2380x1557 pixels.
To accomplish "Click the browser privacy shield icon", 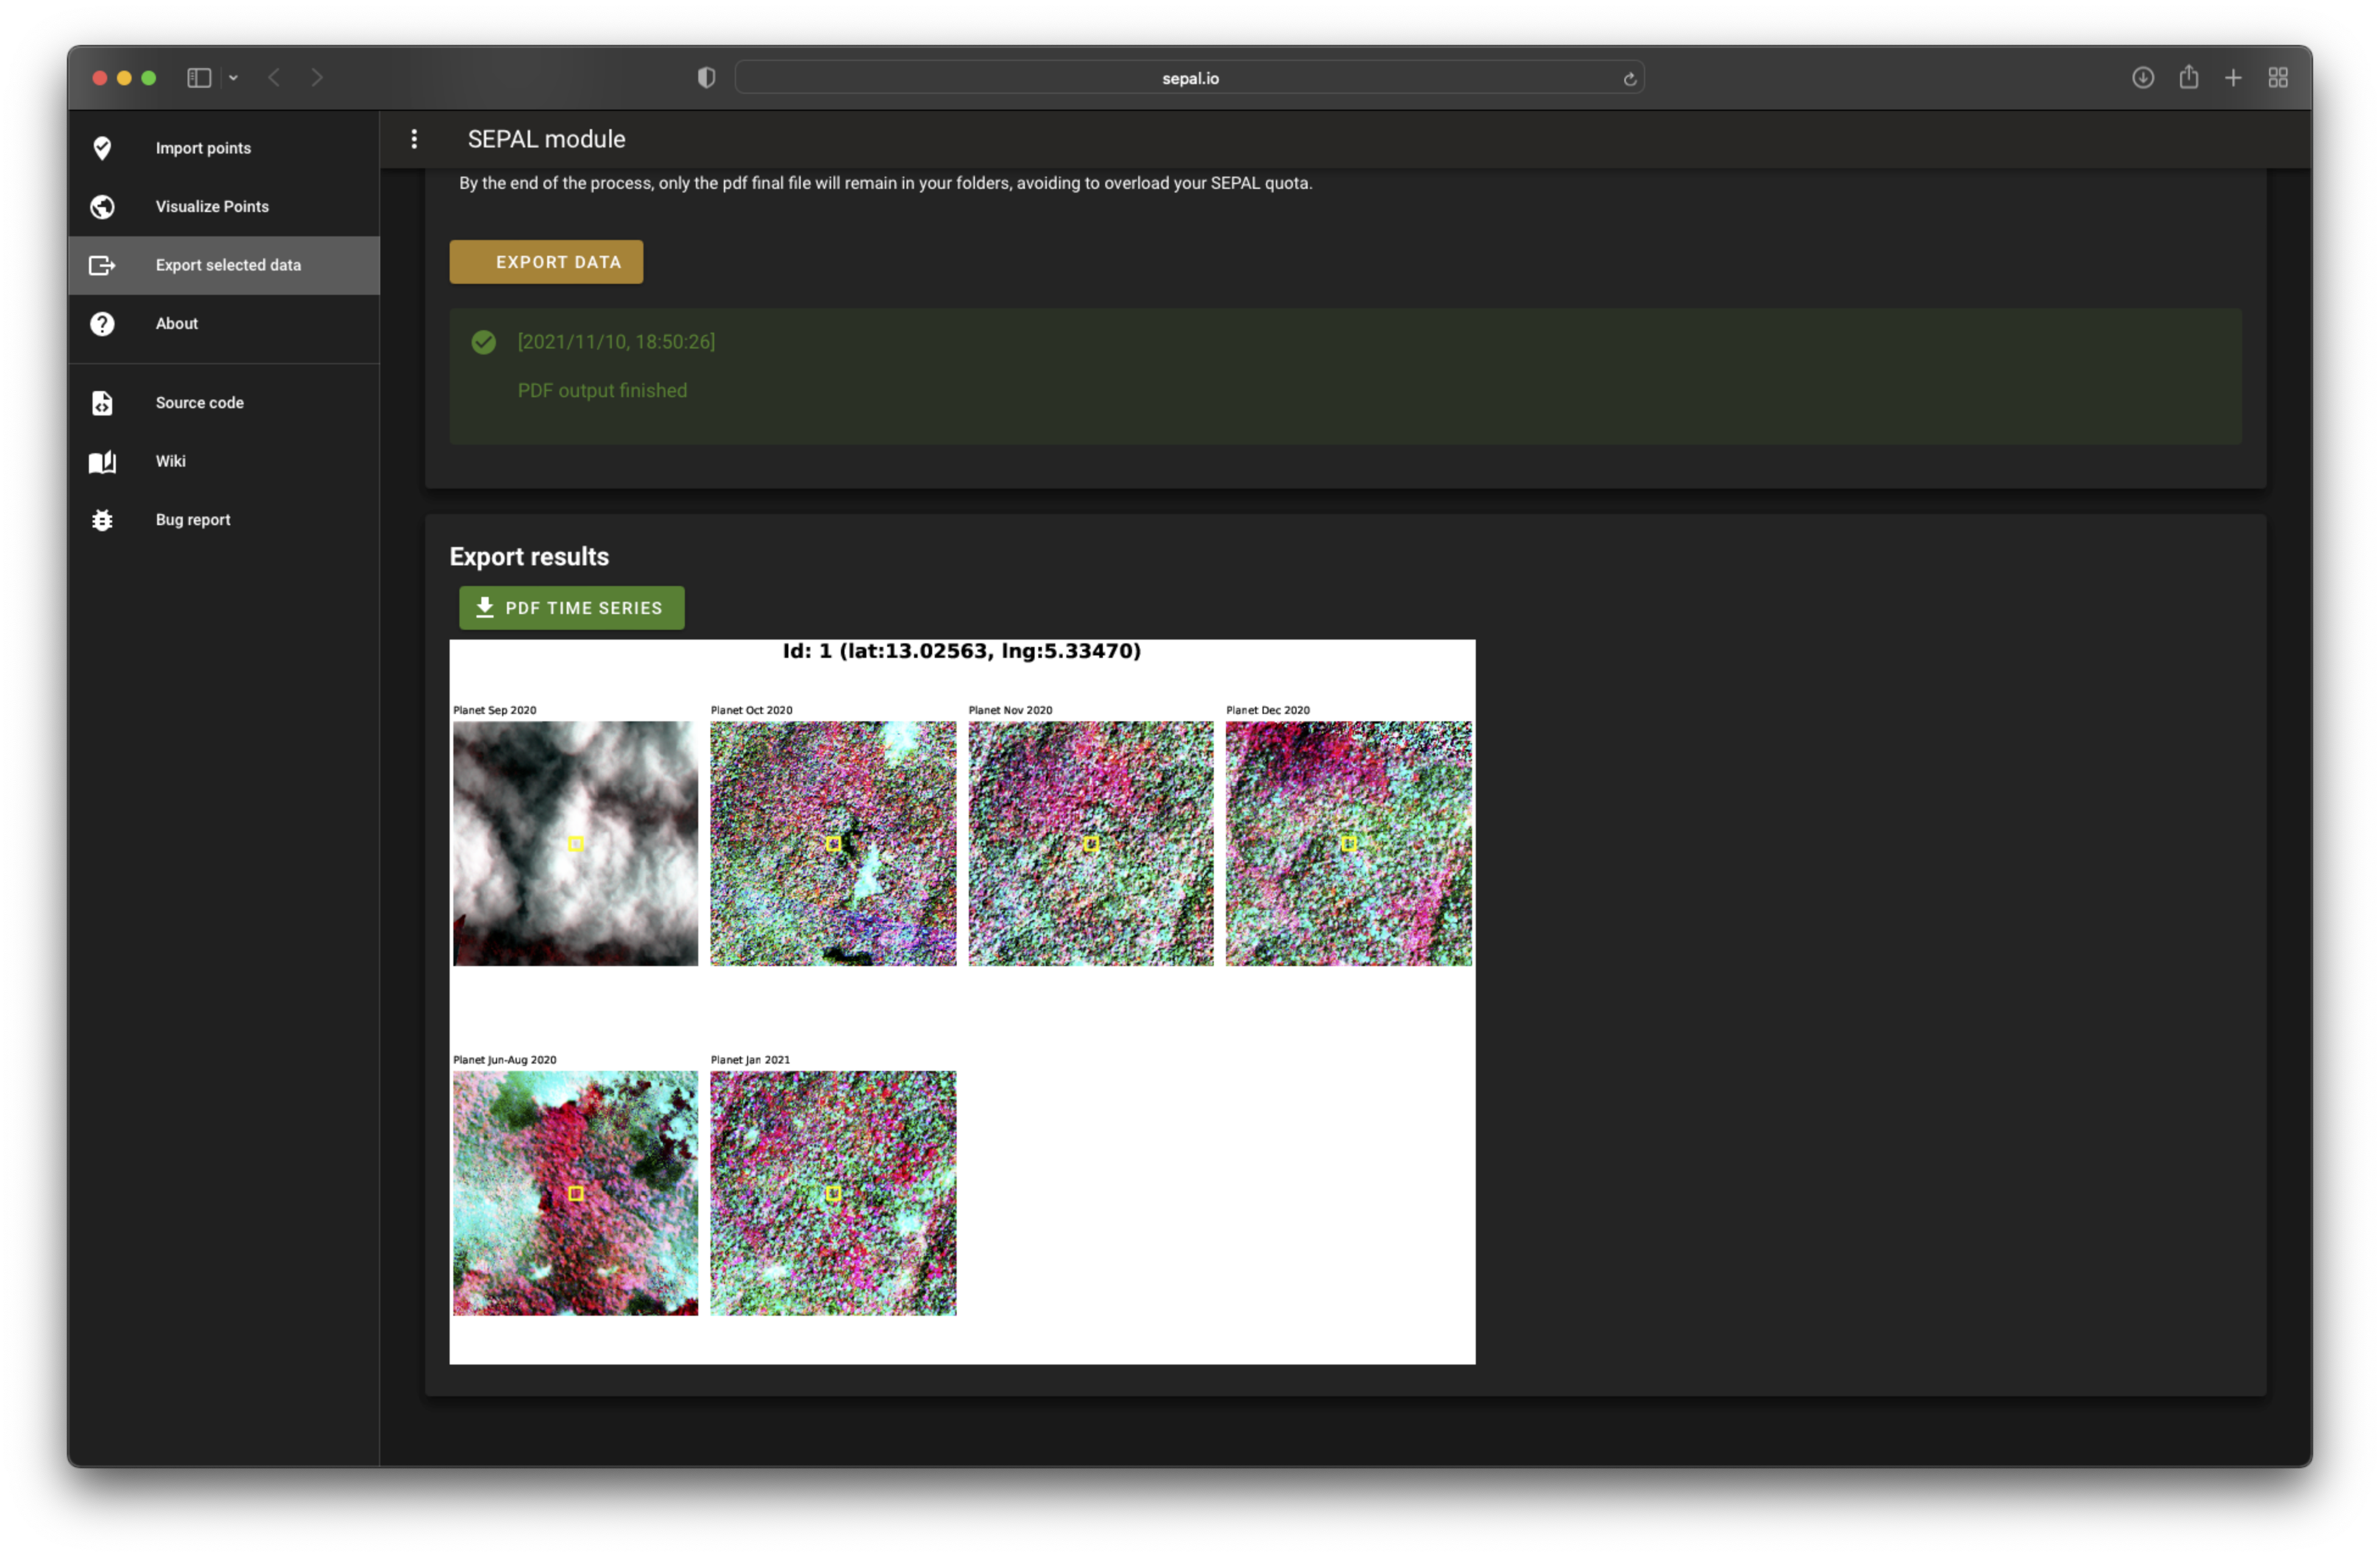I will pos(706,78).
